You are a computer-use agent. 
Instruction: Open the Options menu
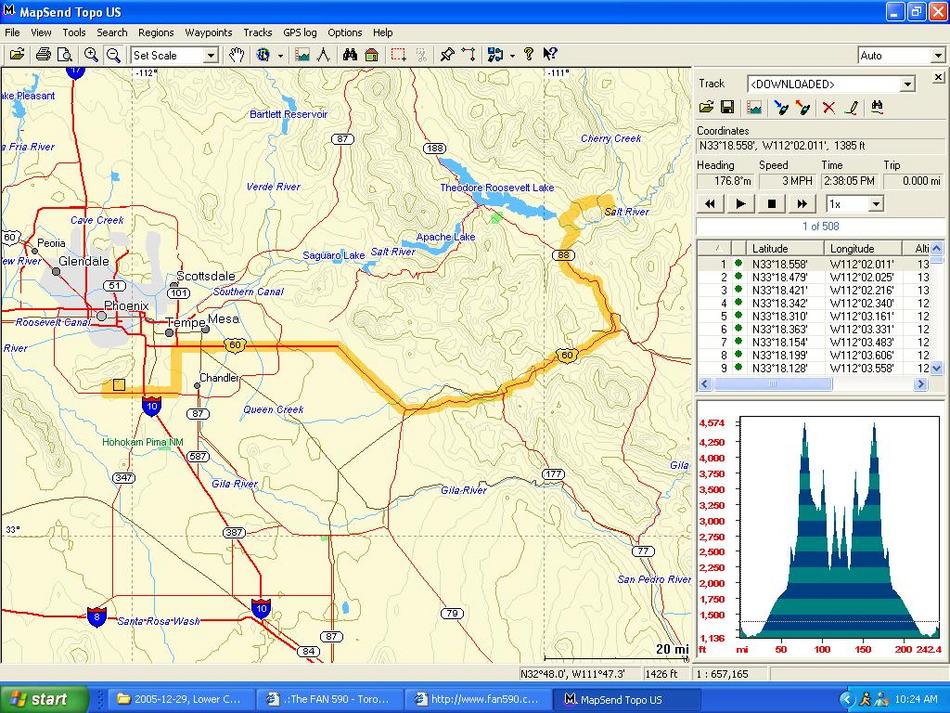[x=344, y=33]
